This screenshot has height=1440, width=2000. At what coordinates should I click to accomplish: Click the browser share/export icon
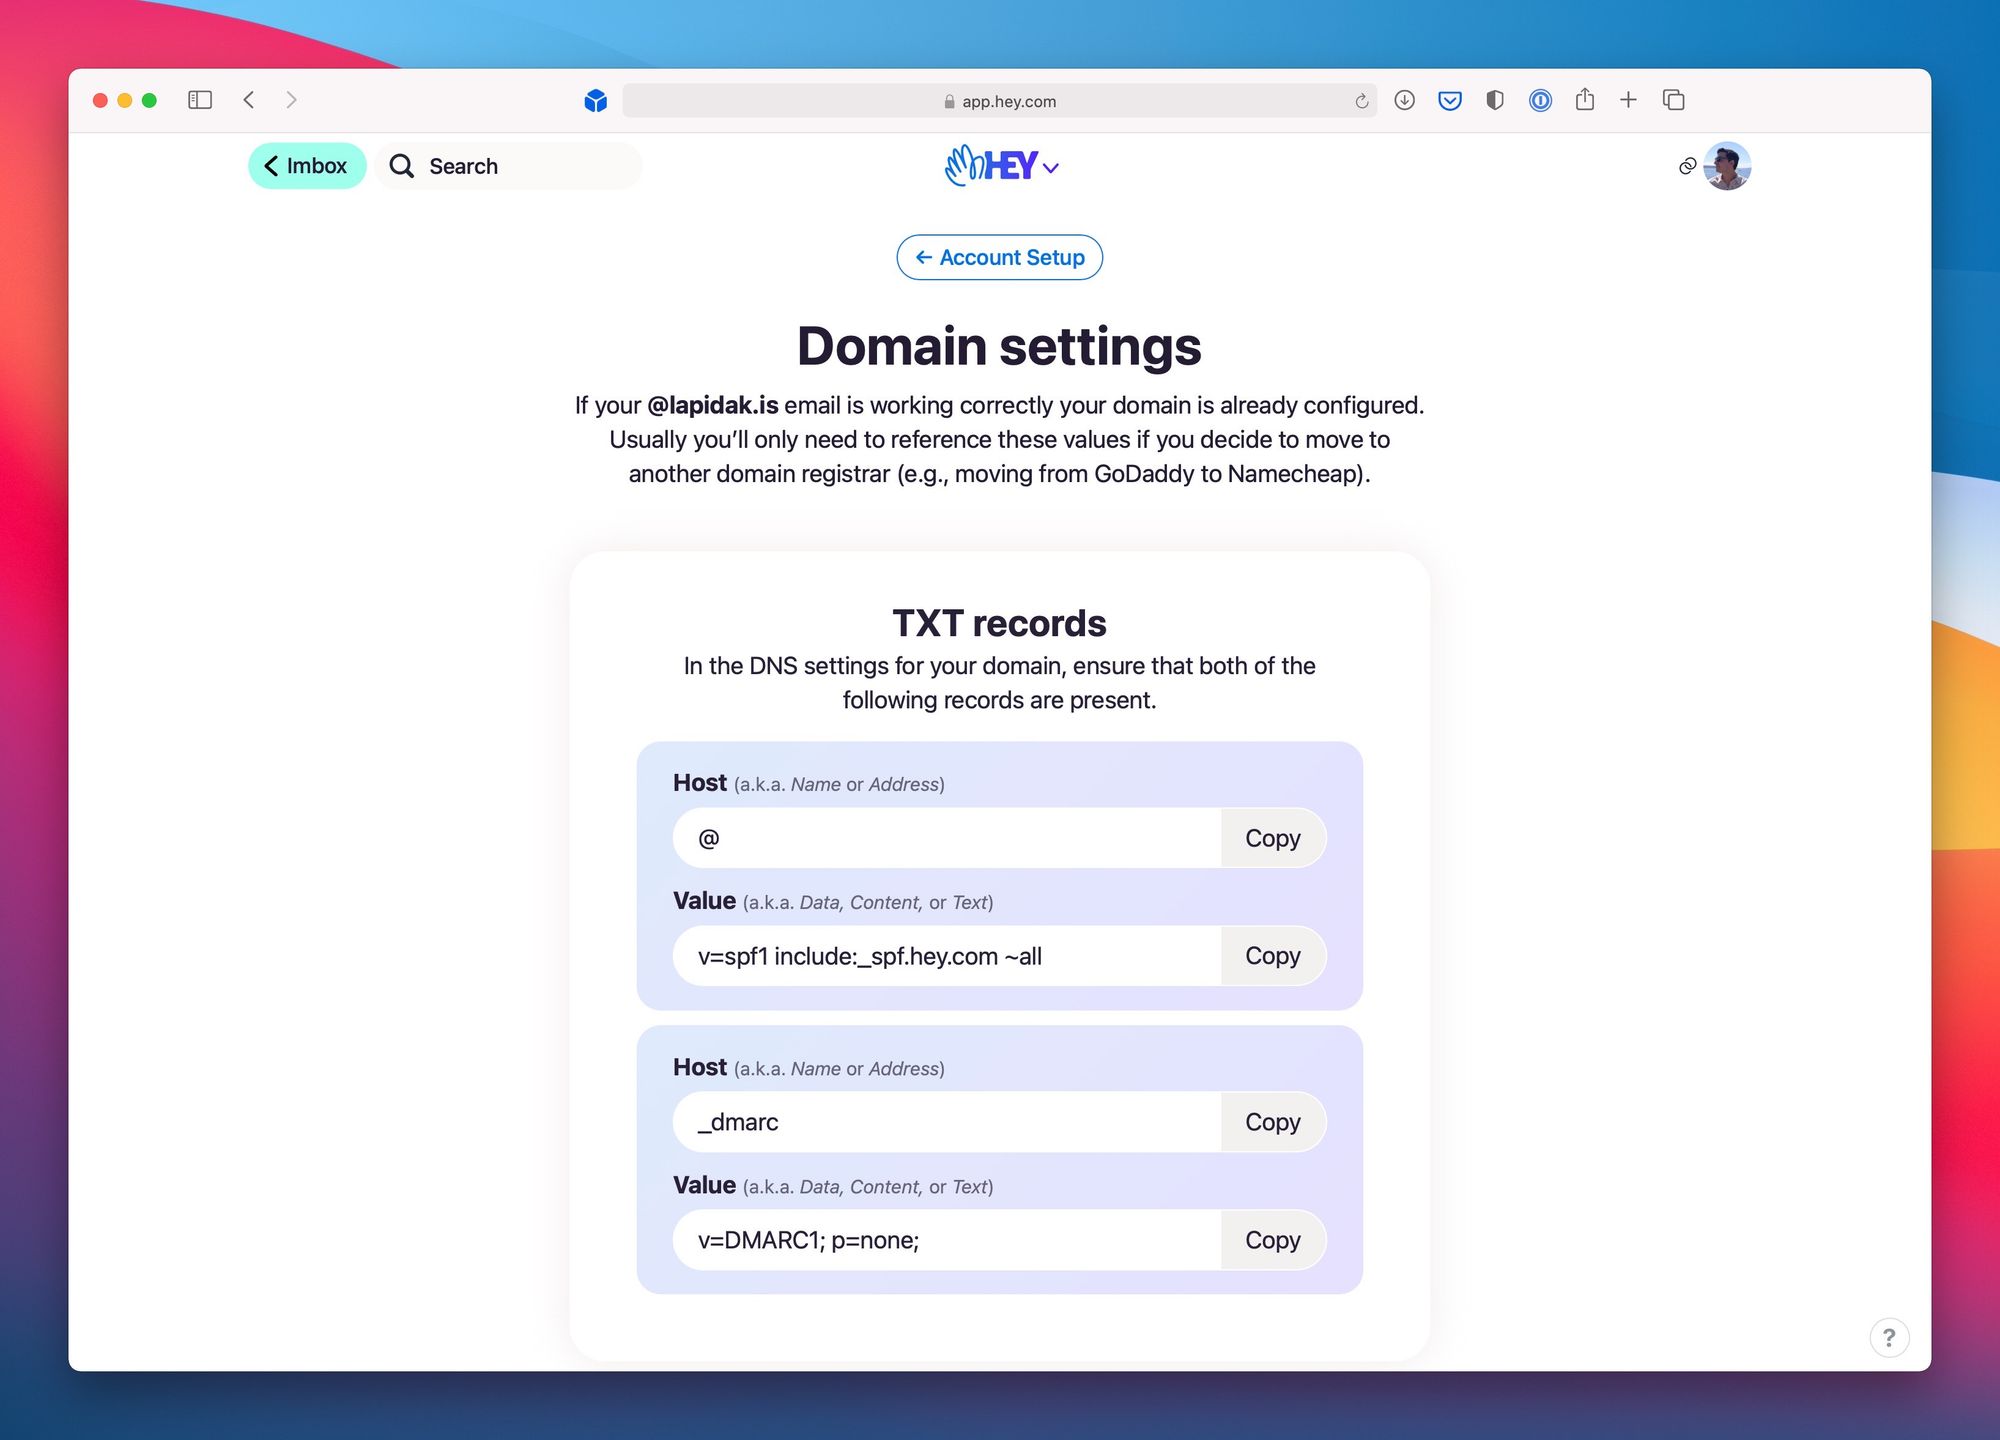[x=1584, y=98]
